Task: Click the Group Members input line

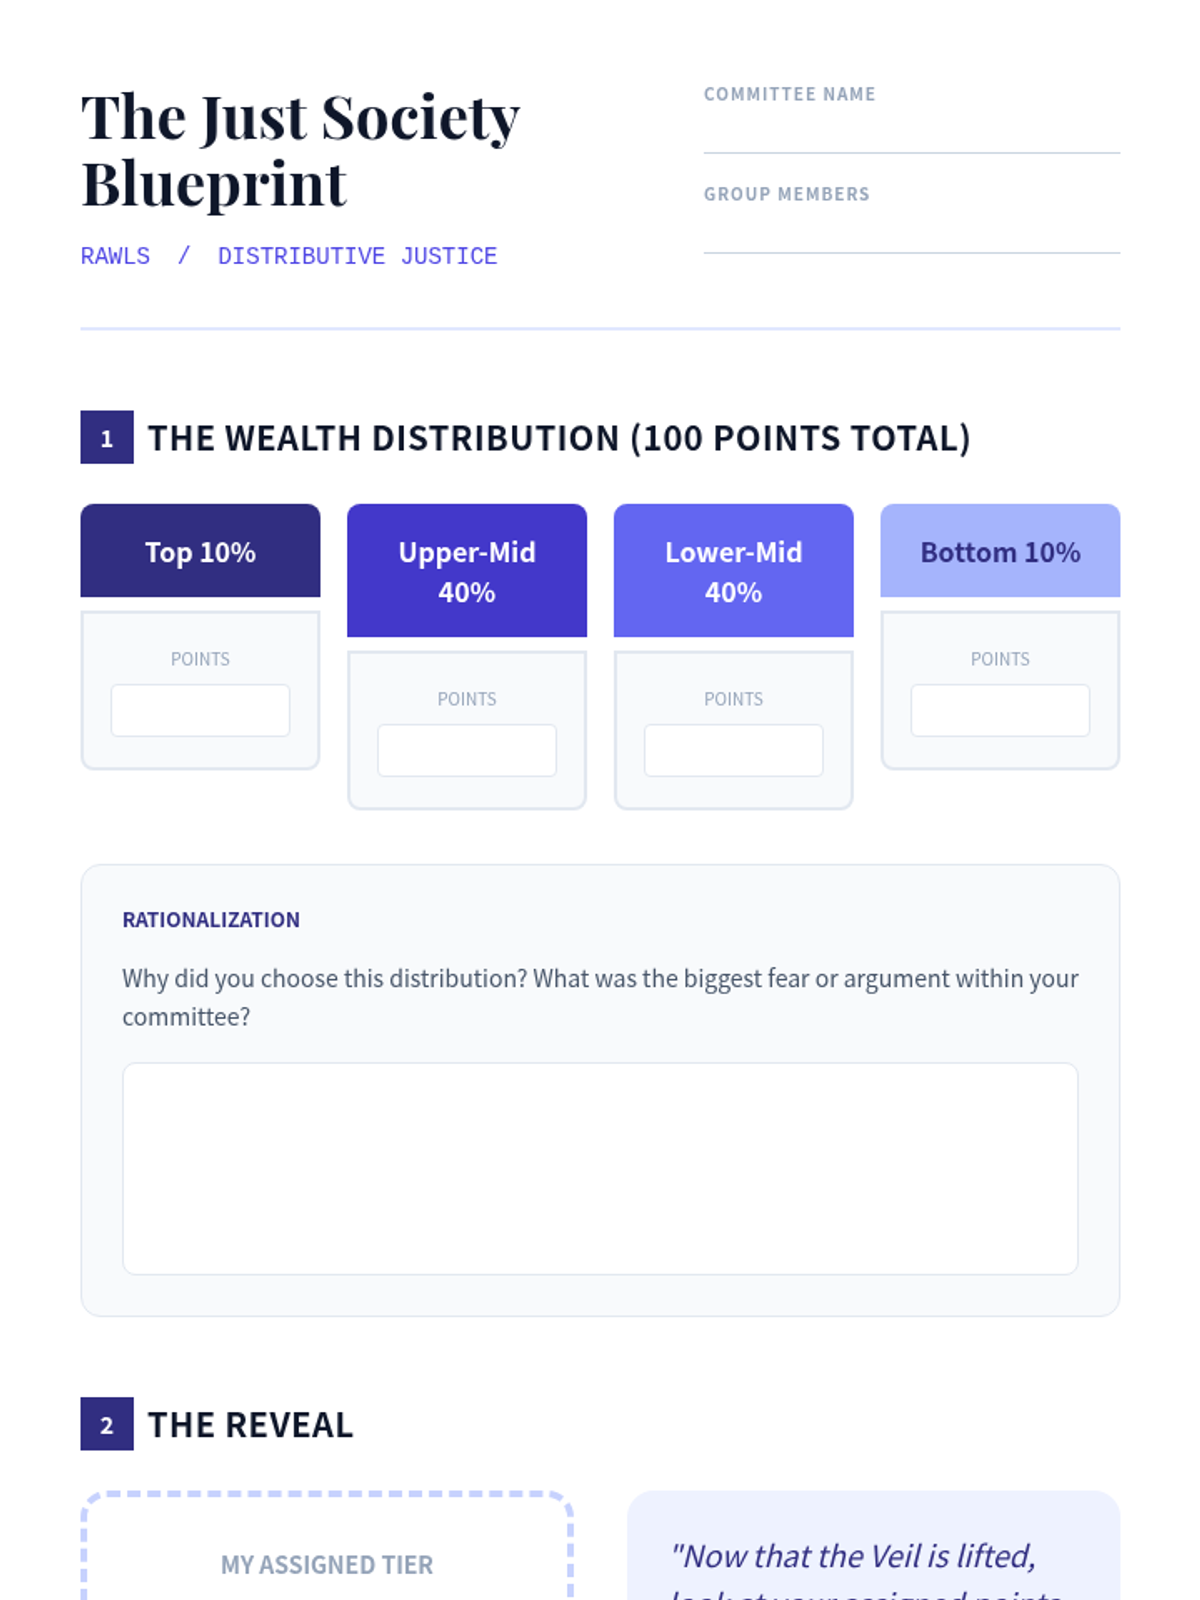Action: (911, 232)
